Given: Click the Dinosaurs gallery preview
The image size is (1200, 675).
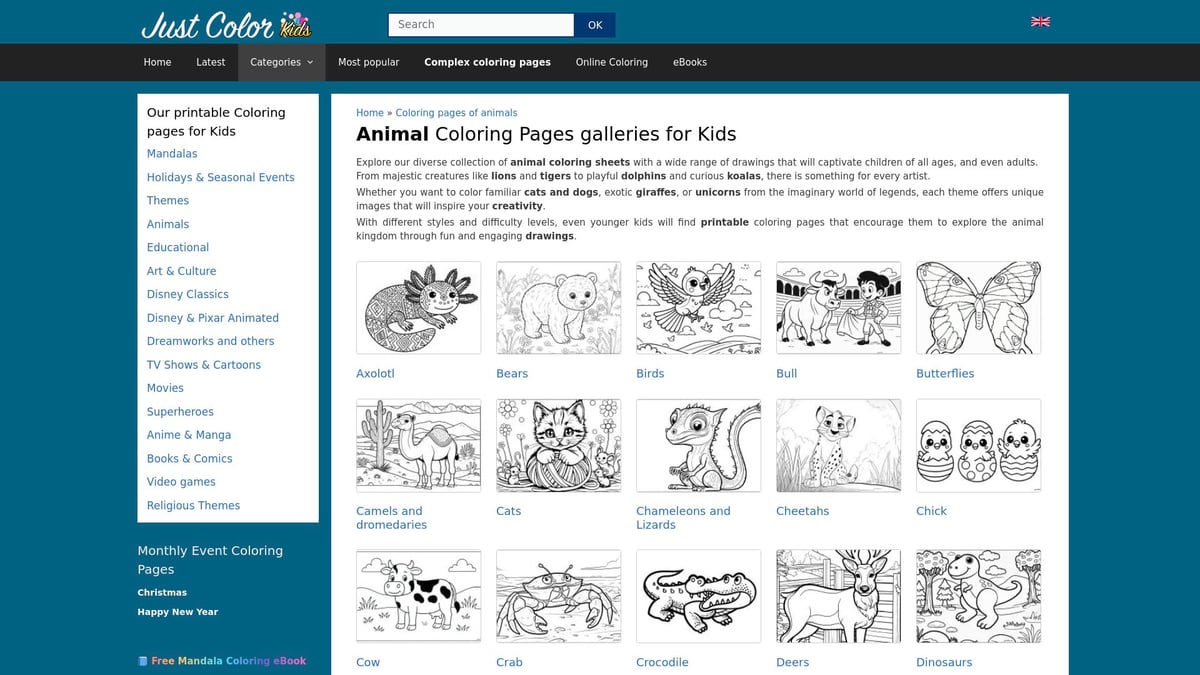Looking at the screenshot, I should 978,596.
